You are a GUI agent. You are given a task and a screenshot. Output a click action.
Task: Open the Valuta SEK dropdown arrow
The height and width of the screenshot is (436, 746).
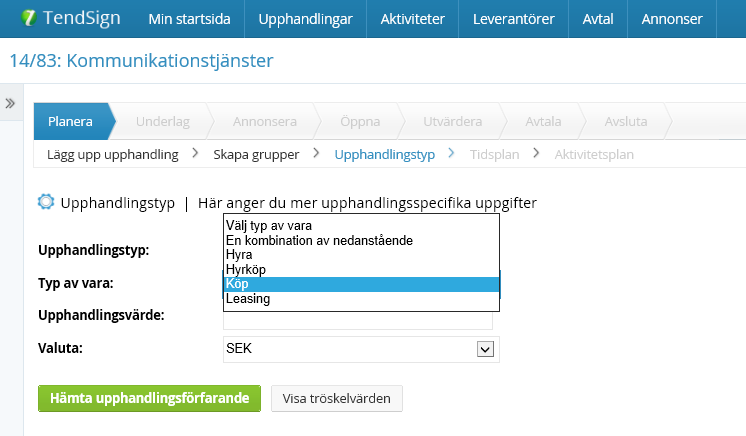pos(485,349)
